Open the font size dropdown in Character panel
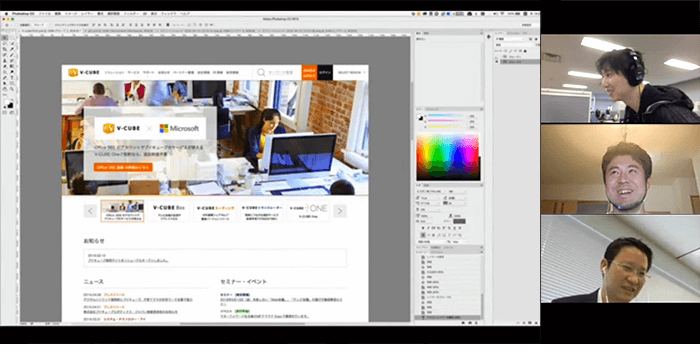Screen dimensions: 700x363 tap(430, 198)
